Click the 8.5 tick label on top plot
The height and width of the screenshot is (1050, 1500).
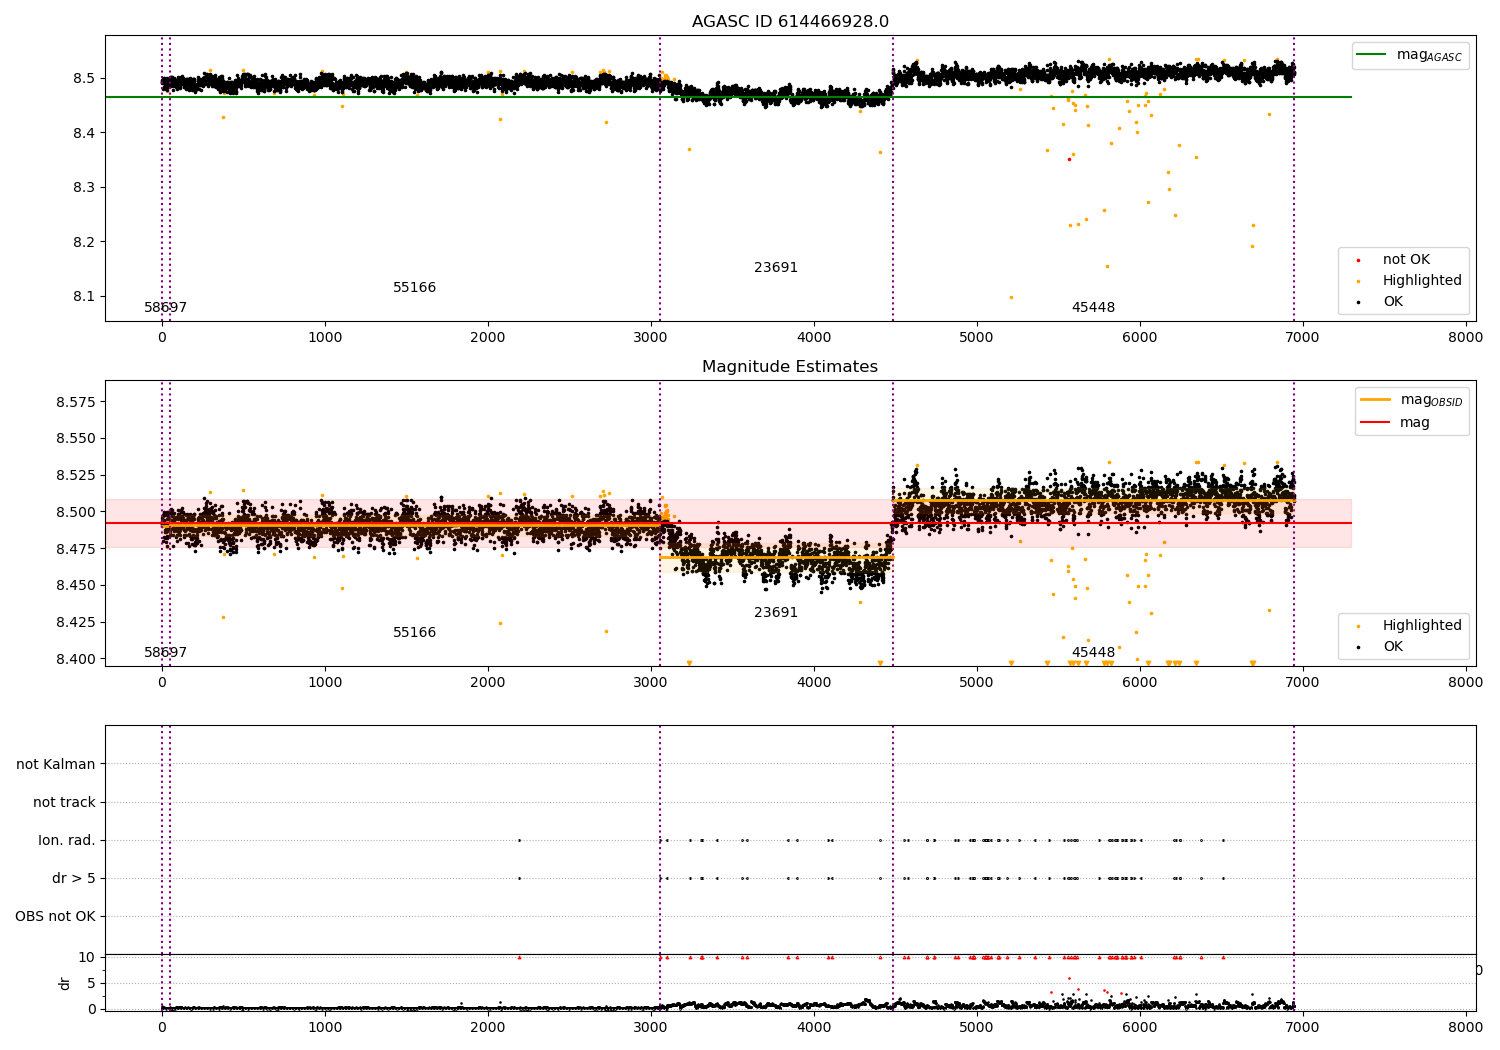(84, 79)
